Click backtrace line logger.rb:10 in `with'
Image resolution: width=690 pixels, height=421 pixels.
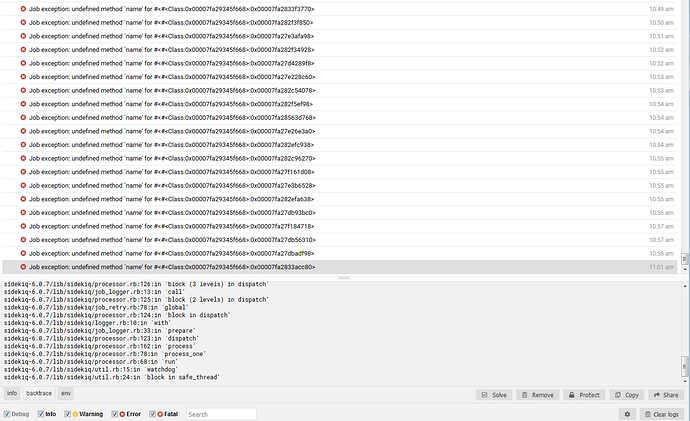click(87, 323)
